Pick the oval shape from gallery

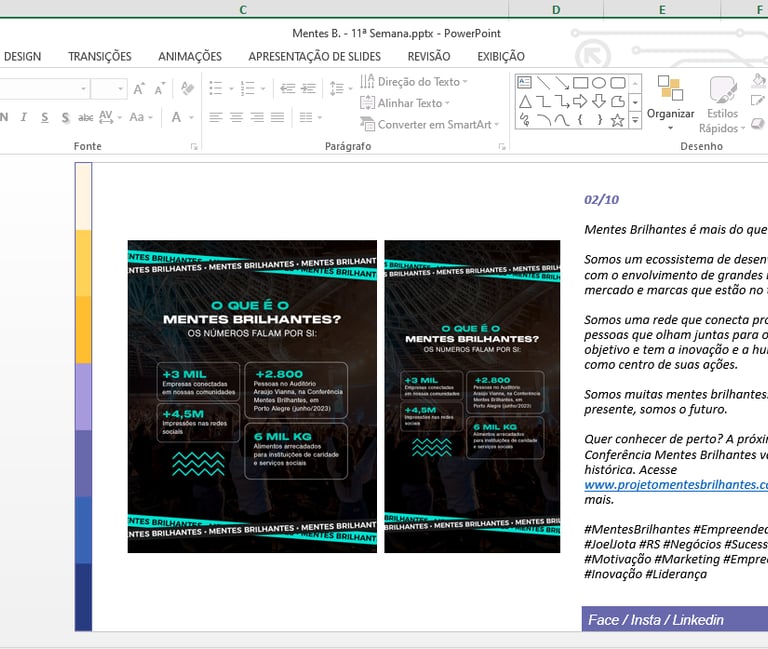pos(599,83)
